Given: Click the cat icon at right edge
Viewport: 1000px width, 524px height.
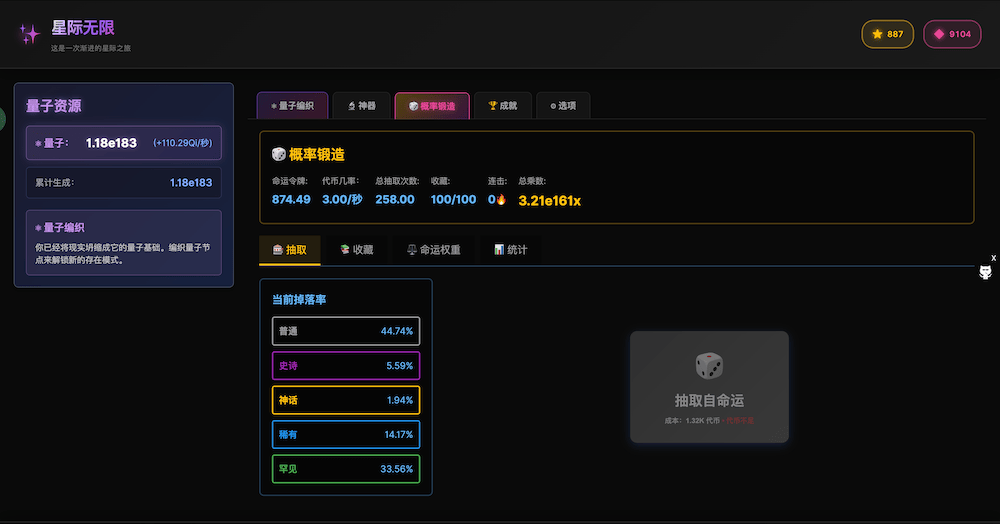Looking at the screenshot, I should coord(985,273).
